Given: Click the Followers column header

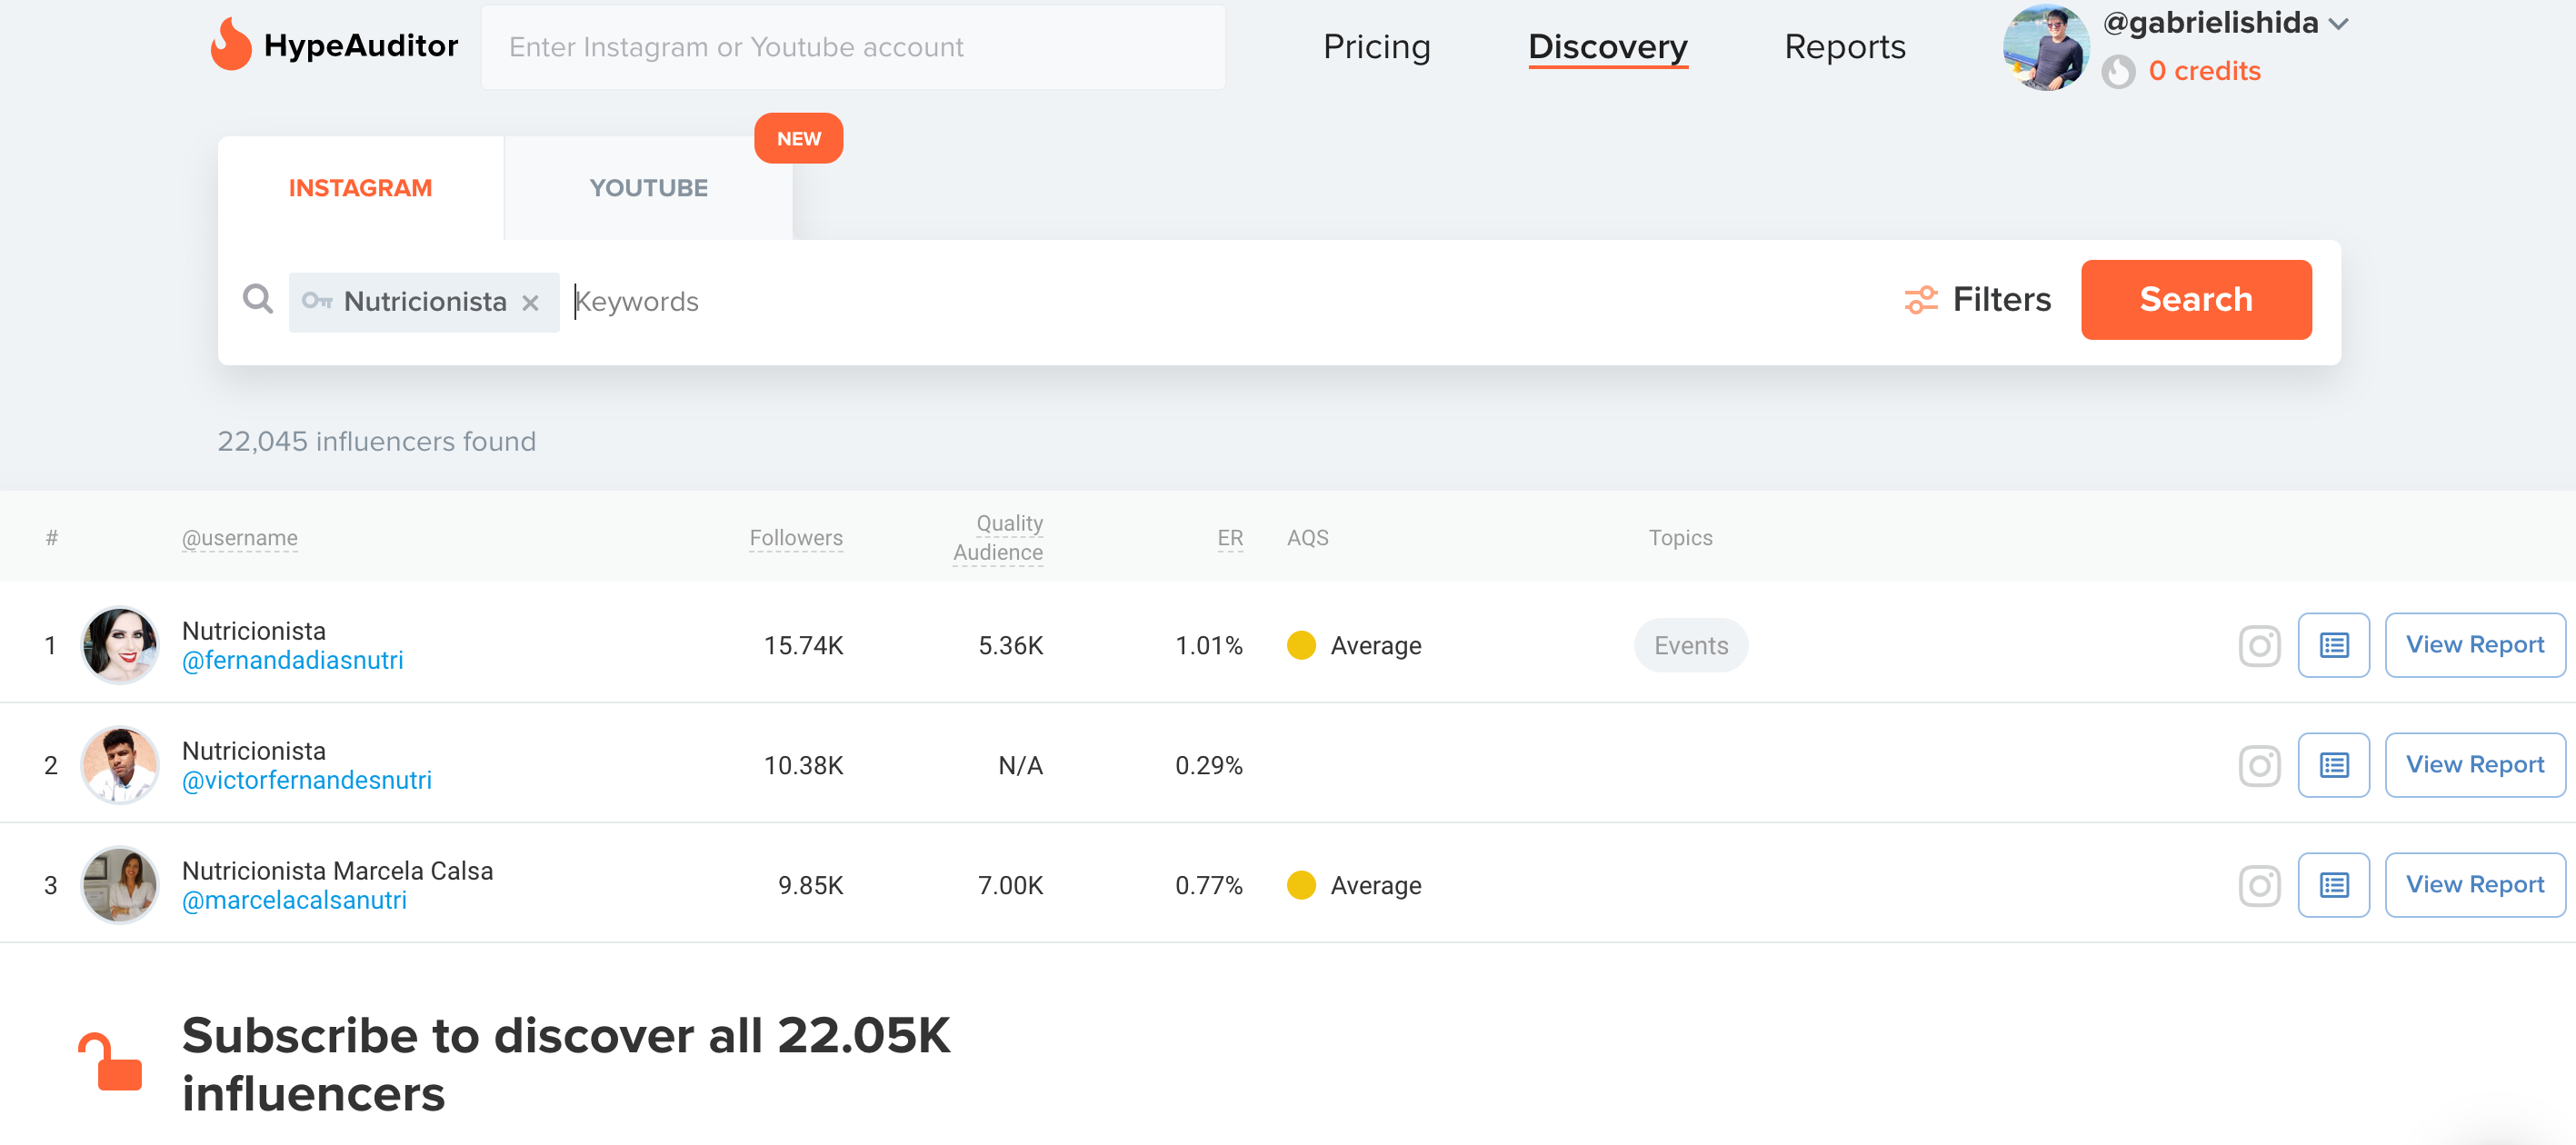Looking at the screenshot, I should 796,538.
